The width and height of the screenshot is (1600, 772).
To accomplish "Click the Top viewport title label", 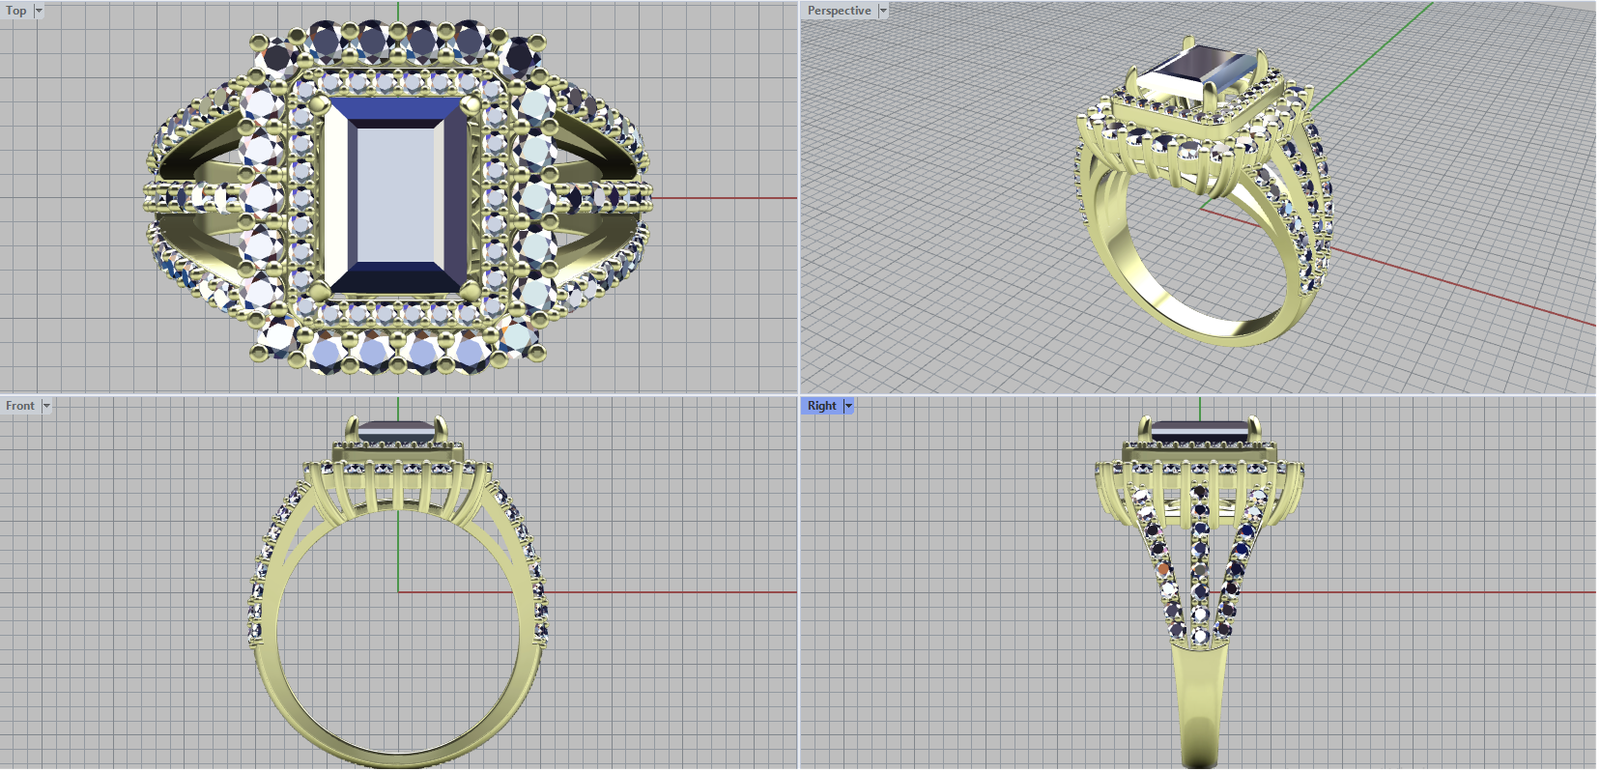I will (16, 11).
